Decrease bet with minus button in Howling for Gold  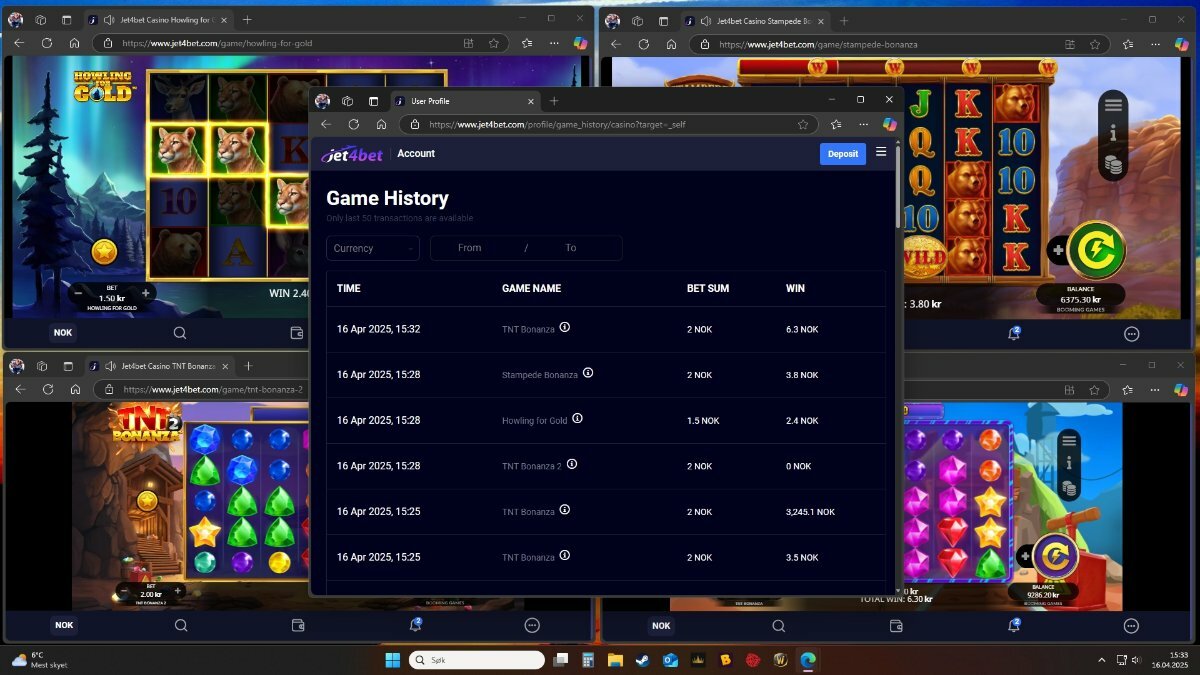click(78, 293)
